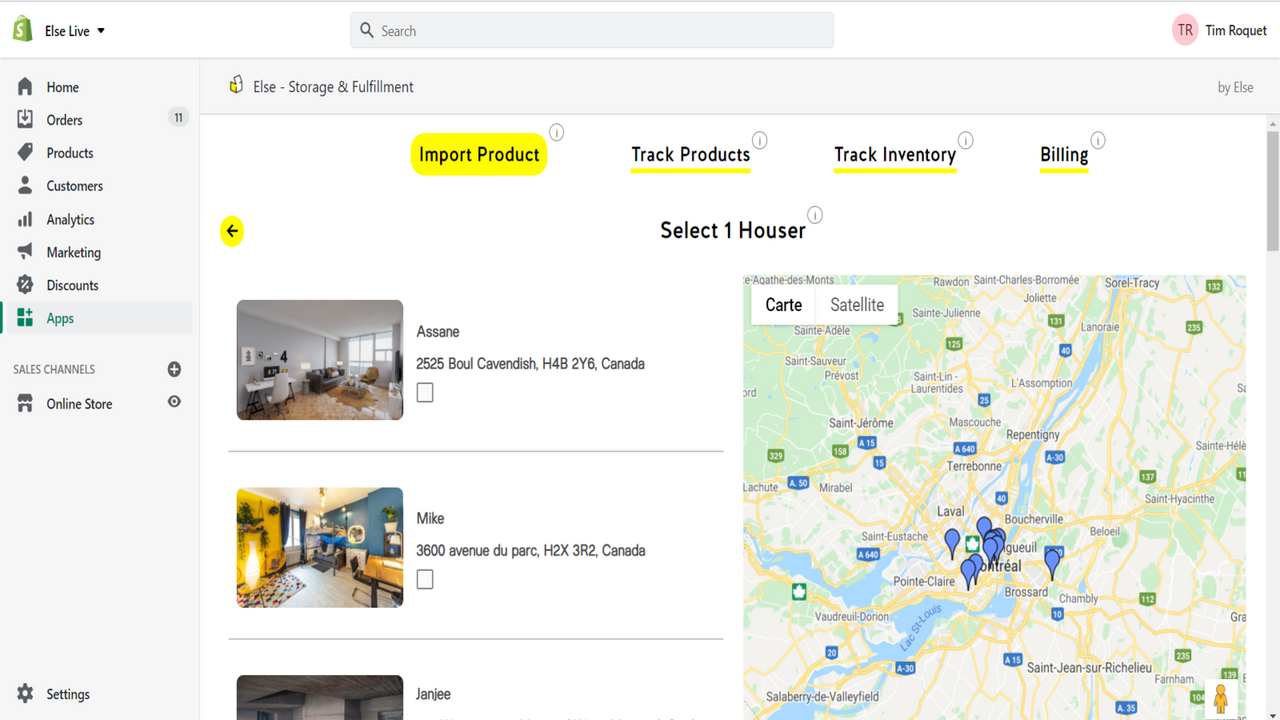Switch the map to Satellite view
1280x720 pixels.
pos(856,304)
